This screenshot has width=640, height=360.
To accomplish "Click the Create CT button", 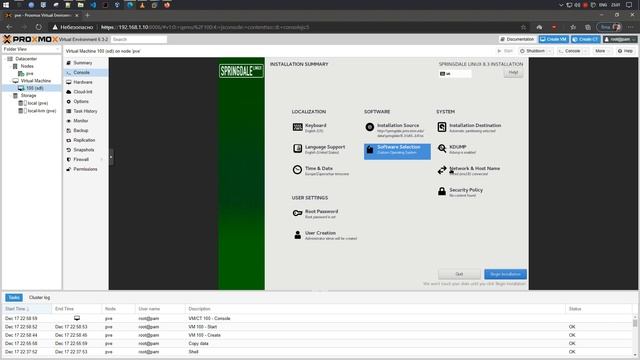I will [x=586, y=39].
